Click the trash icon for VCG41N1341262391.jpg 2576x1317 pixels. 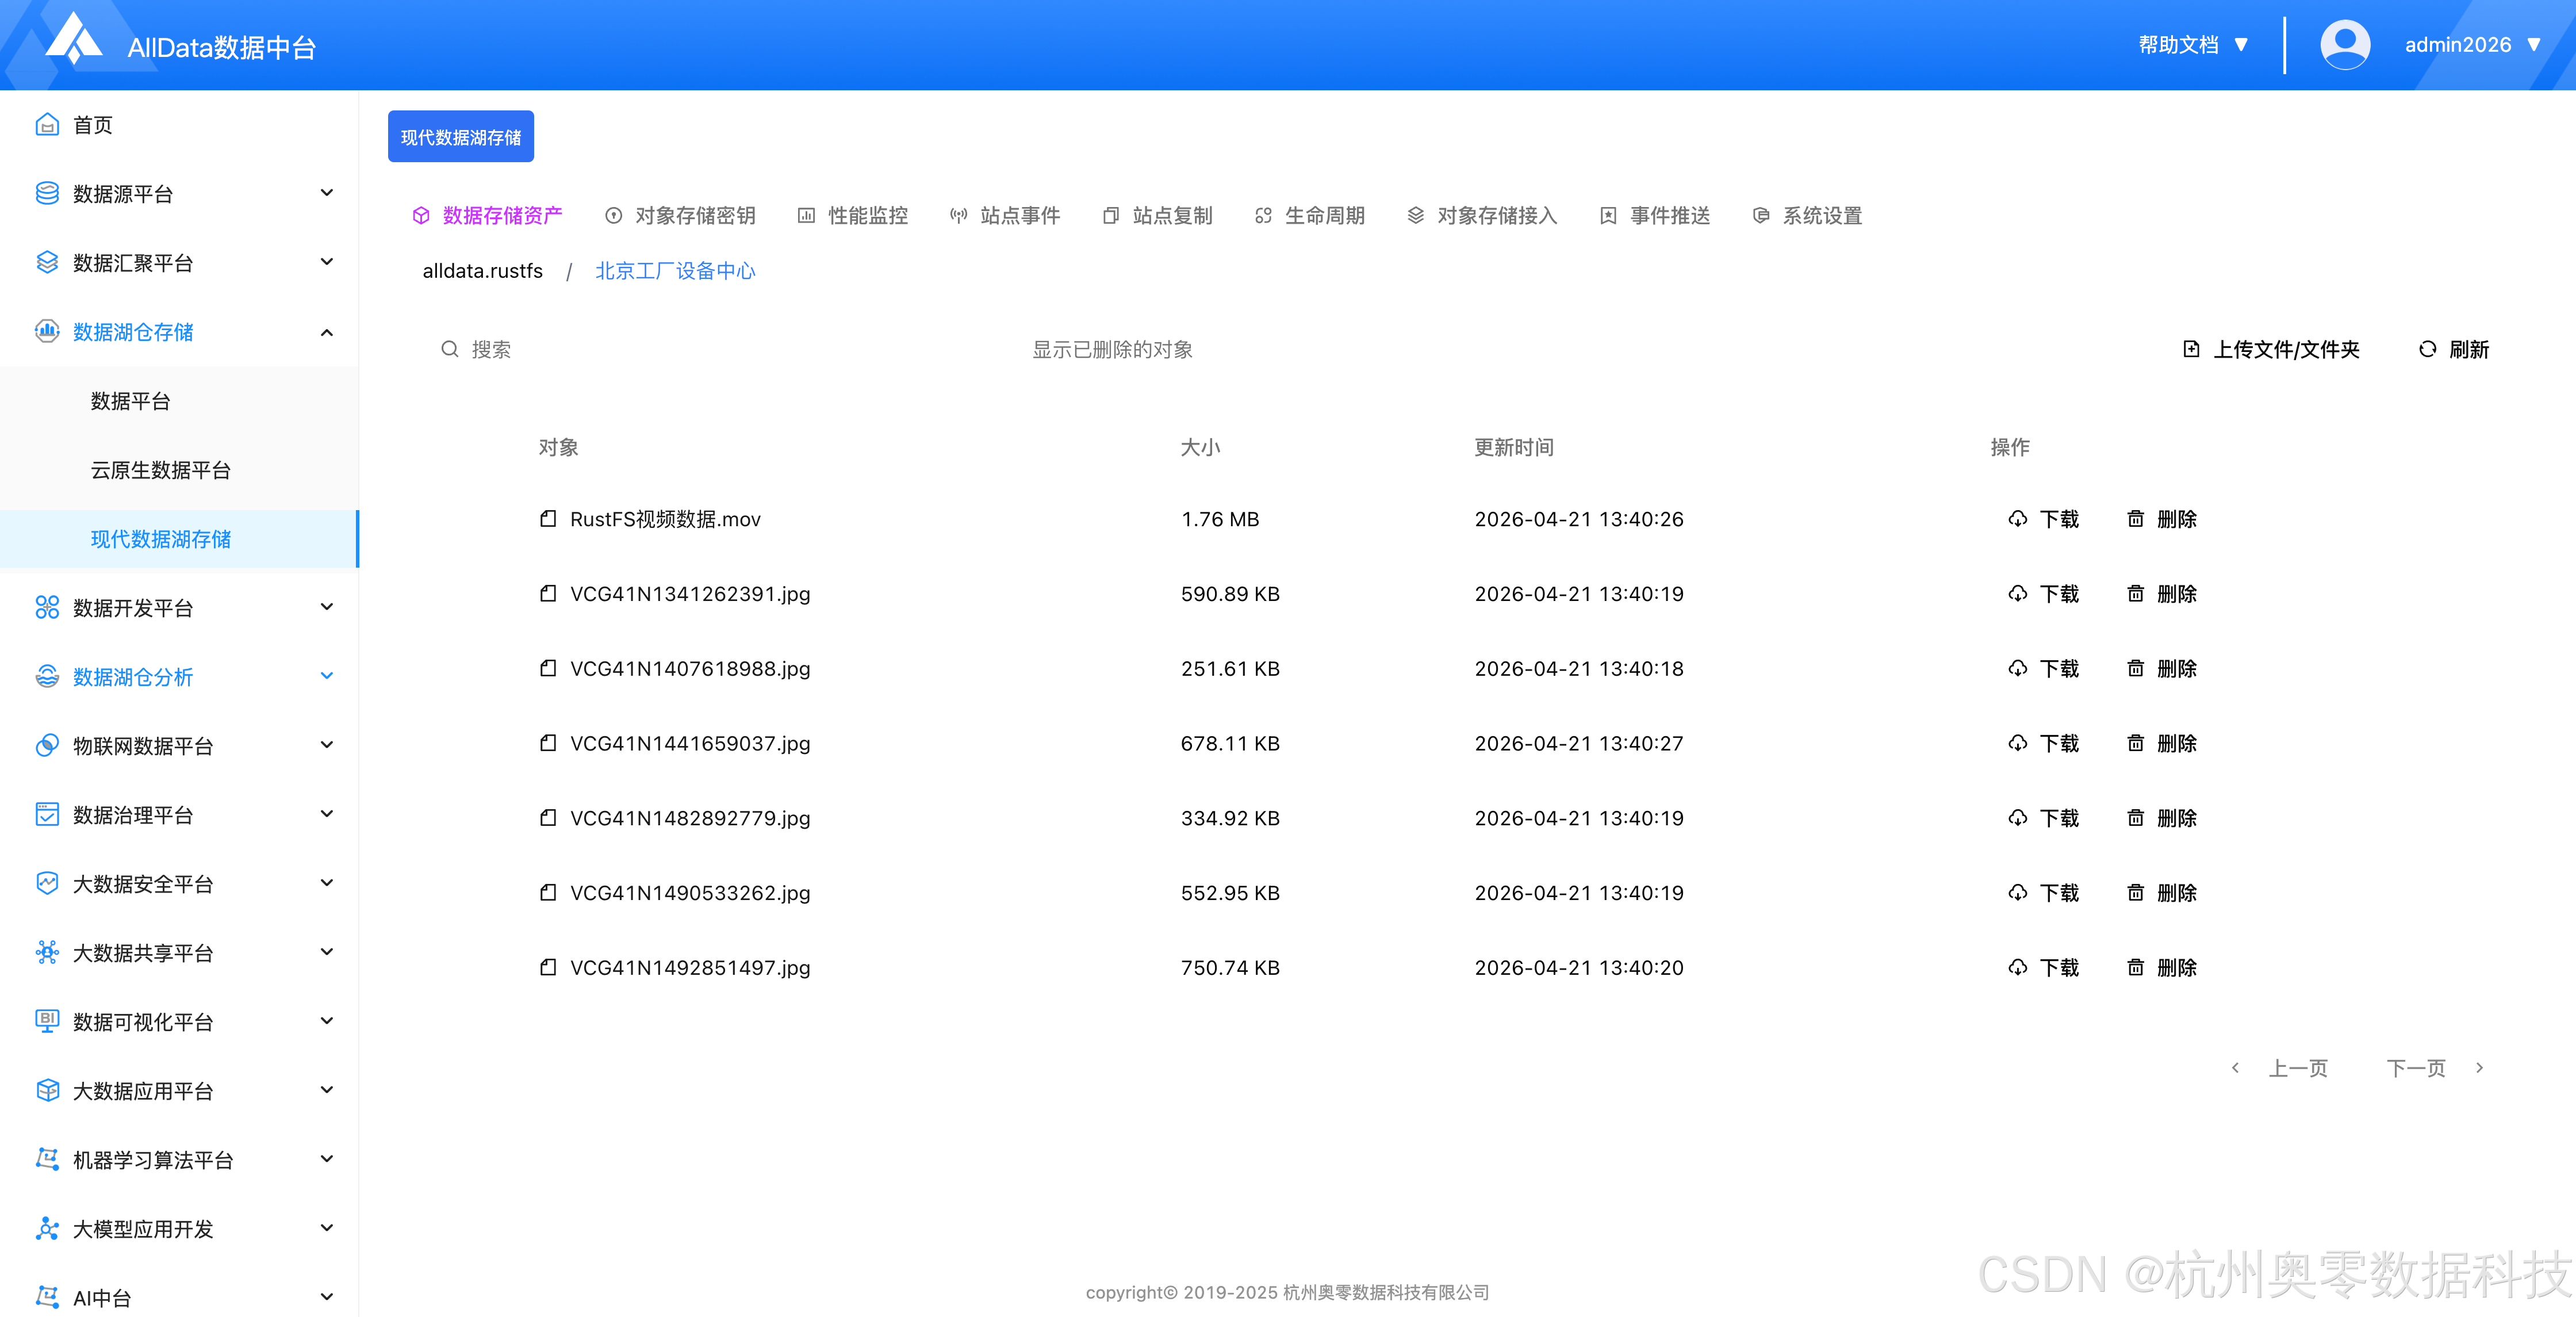pos(2135,594)
